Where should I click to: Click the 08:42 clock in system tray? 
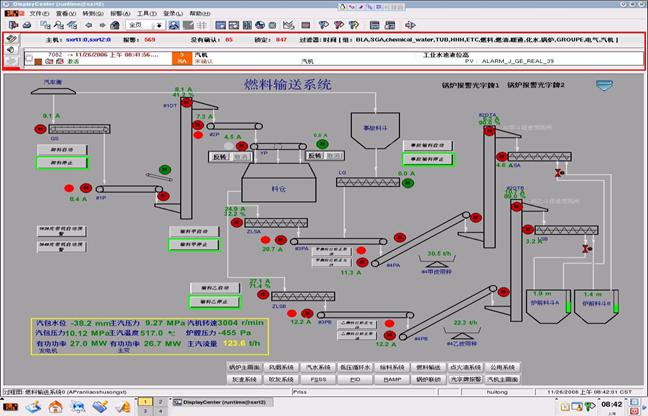[x=612, y=404]
